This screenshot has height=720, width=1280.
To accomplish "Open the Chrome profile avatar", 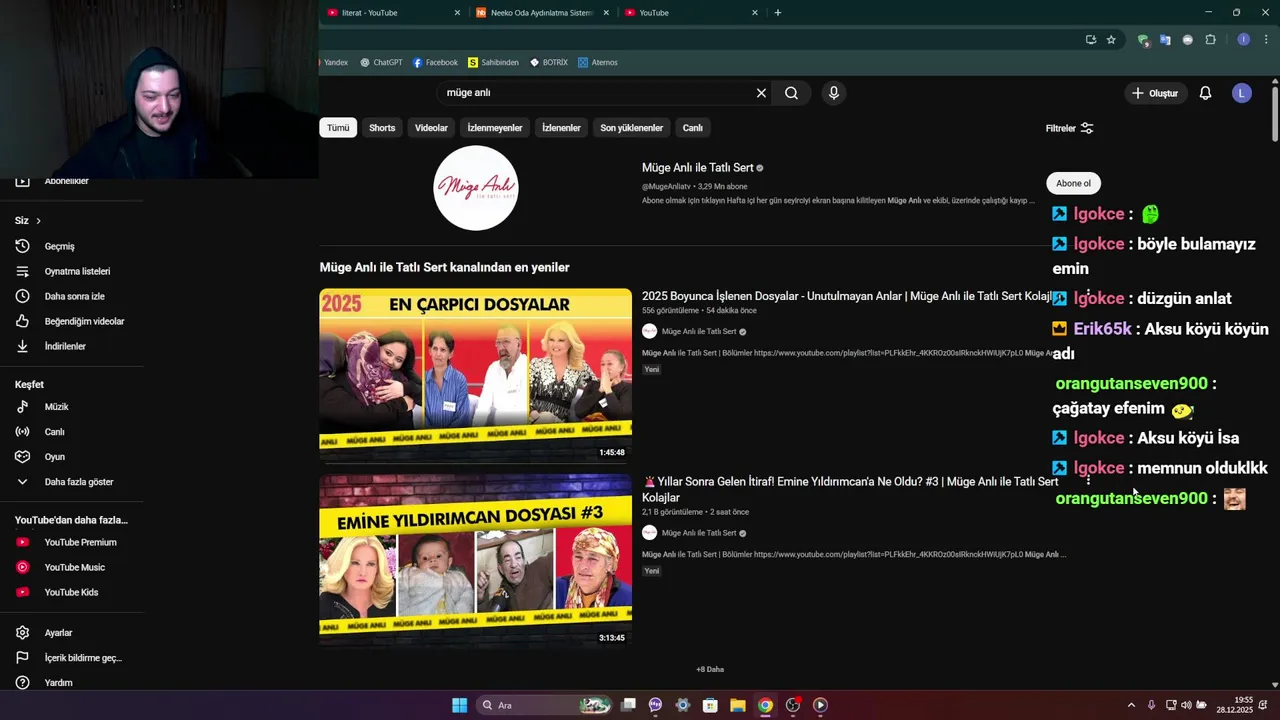I will coord(1244,40).
